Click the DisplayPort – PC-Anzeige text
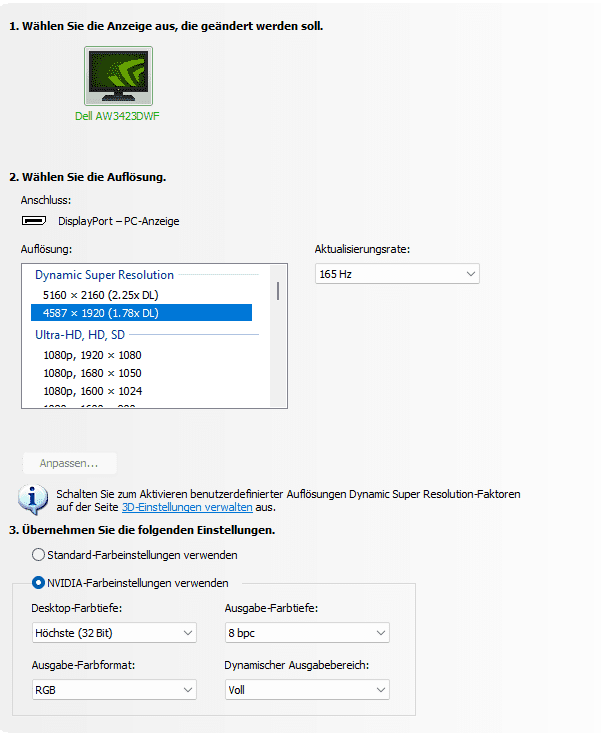 [119, 221]
